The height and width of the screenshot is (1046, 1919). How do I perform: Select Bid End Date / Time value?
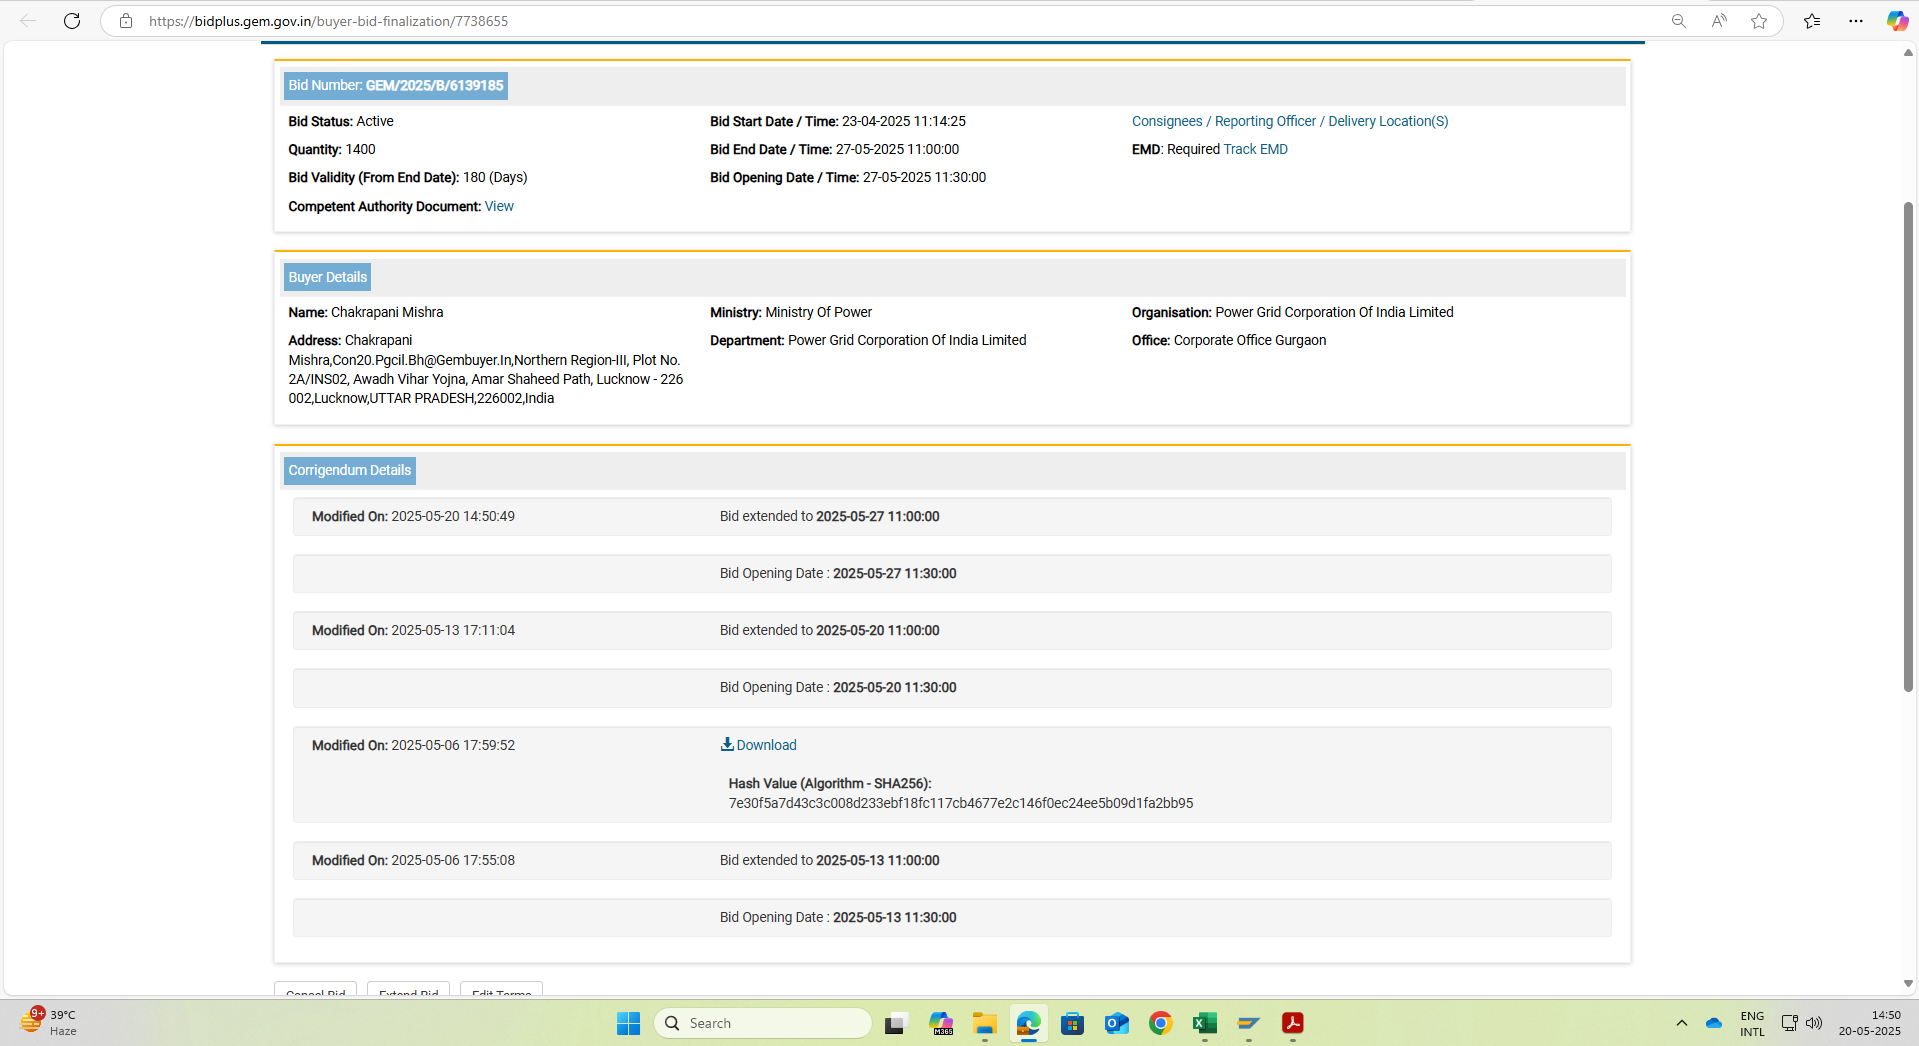pyautogui.click(x=897, y=149)
